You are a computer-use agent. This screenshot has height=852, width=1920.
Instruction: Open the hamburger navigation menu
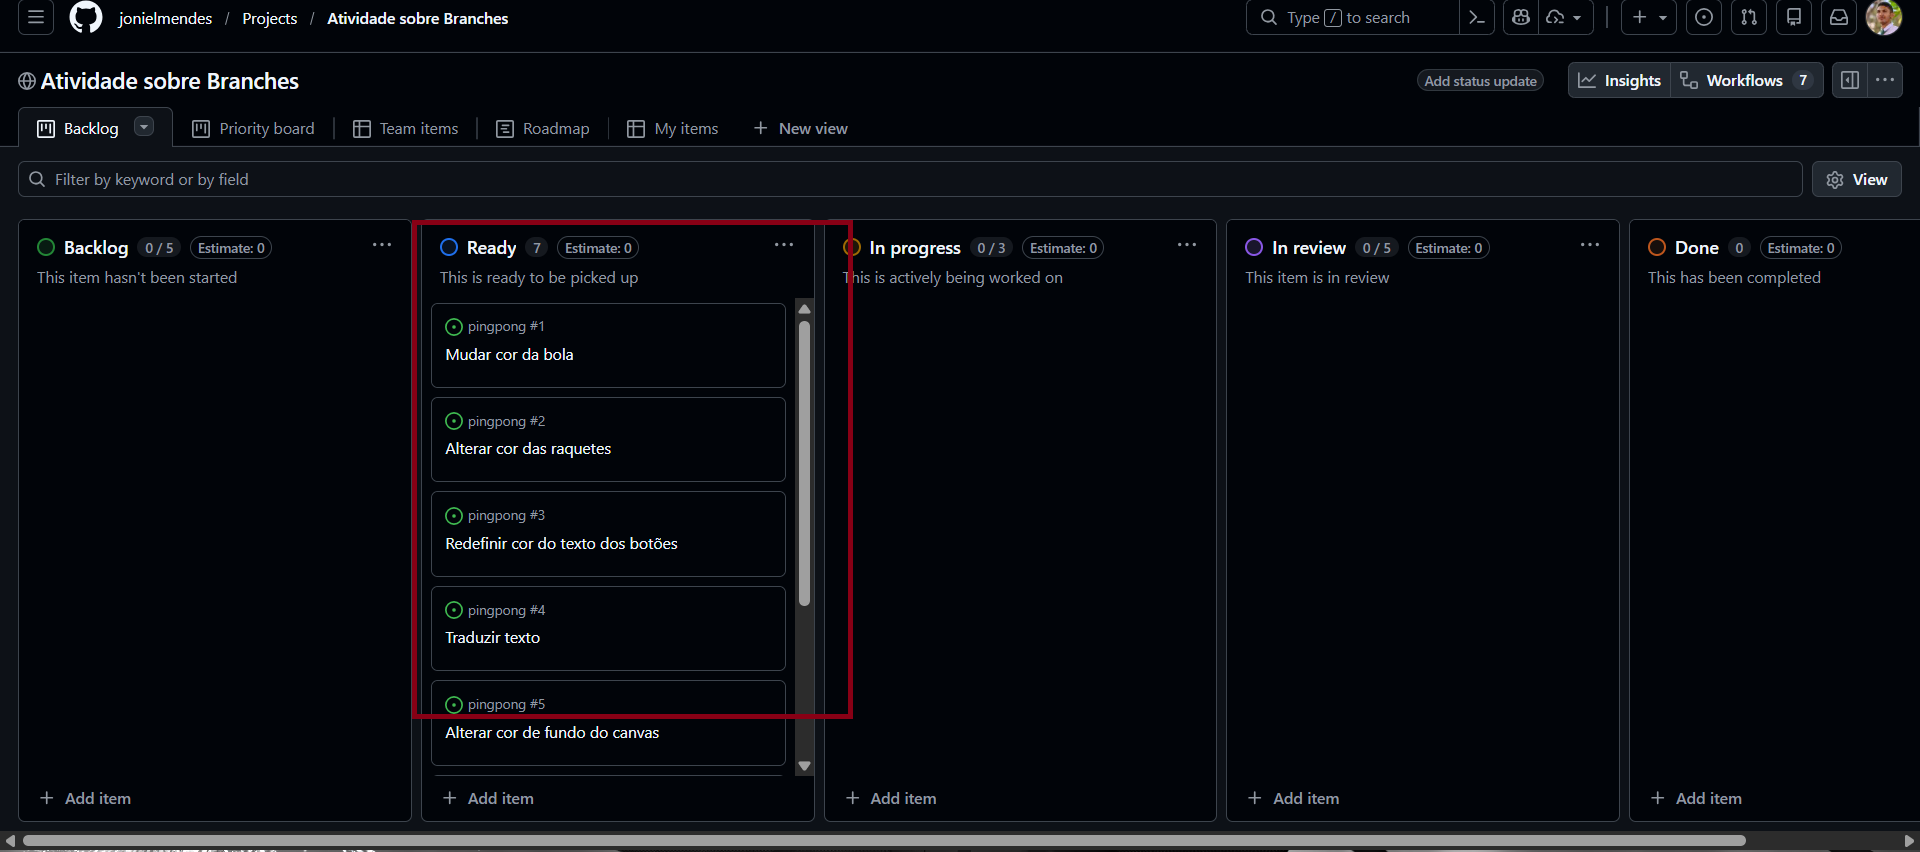click(x=36, y=18)
